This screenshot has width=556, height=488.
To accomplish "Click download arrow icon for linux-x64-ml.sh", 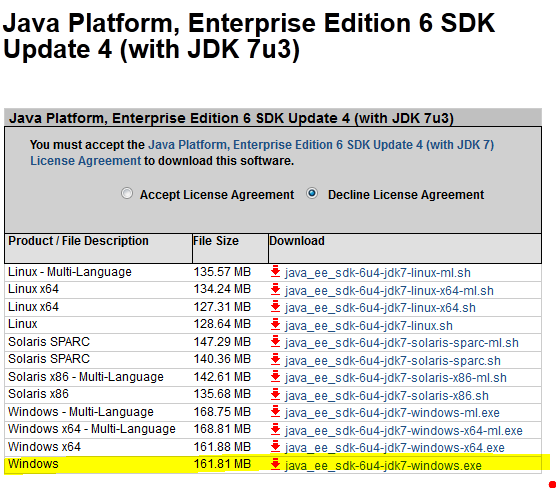I will [x=276, y=289].
